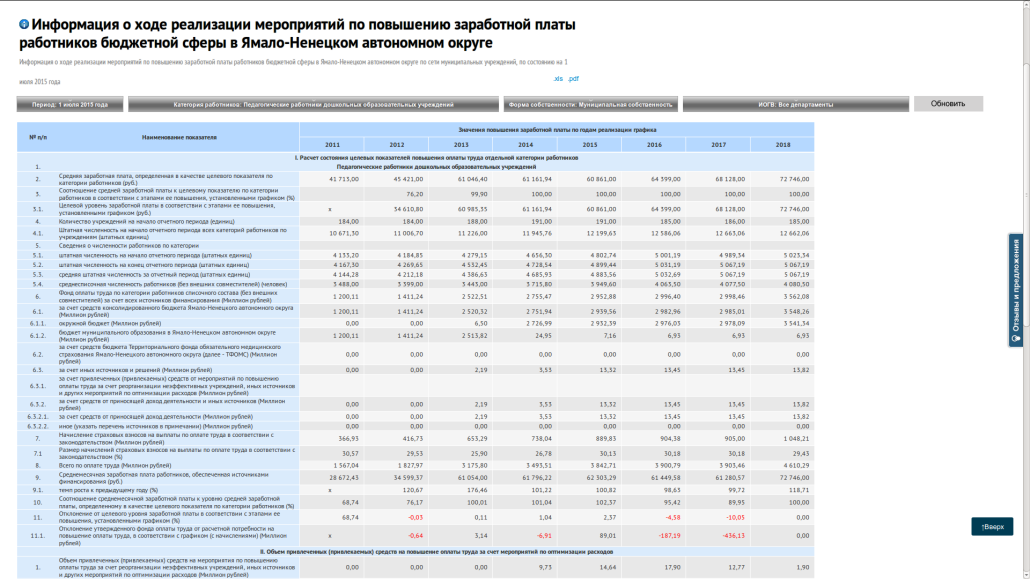The height and width of the screenshot is (579, 1030).
Task: Open the 'Период: 1 июля 2015 года' filter
Action: (x=70, y=104)
